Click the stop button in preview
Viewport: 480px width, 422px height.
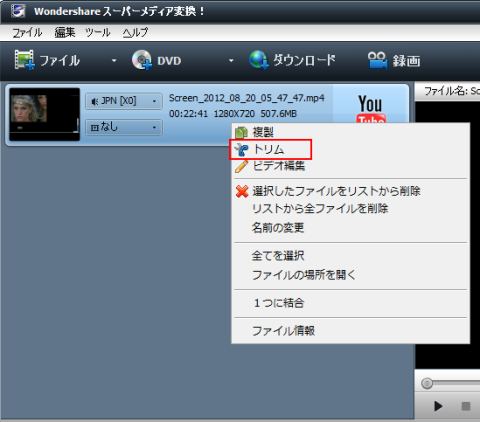tap(466, 406)
